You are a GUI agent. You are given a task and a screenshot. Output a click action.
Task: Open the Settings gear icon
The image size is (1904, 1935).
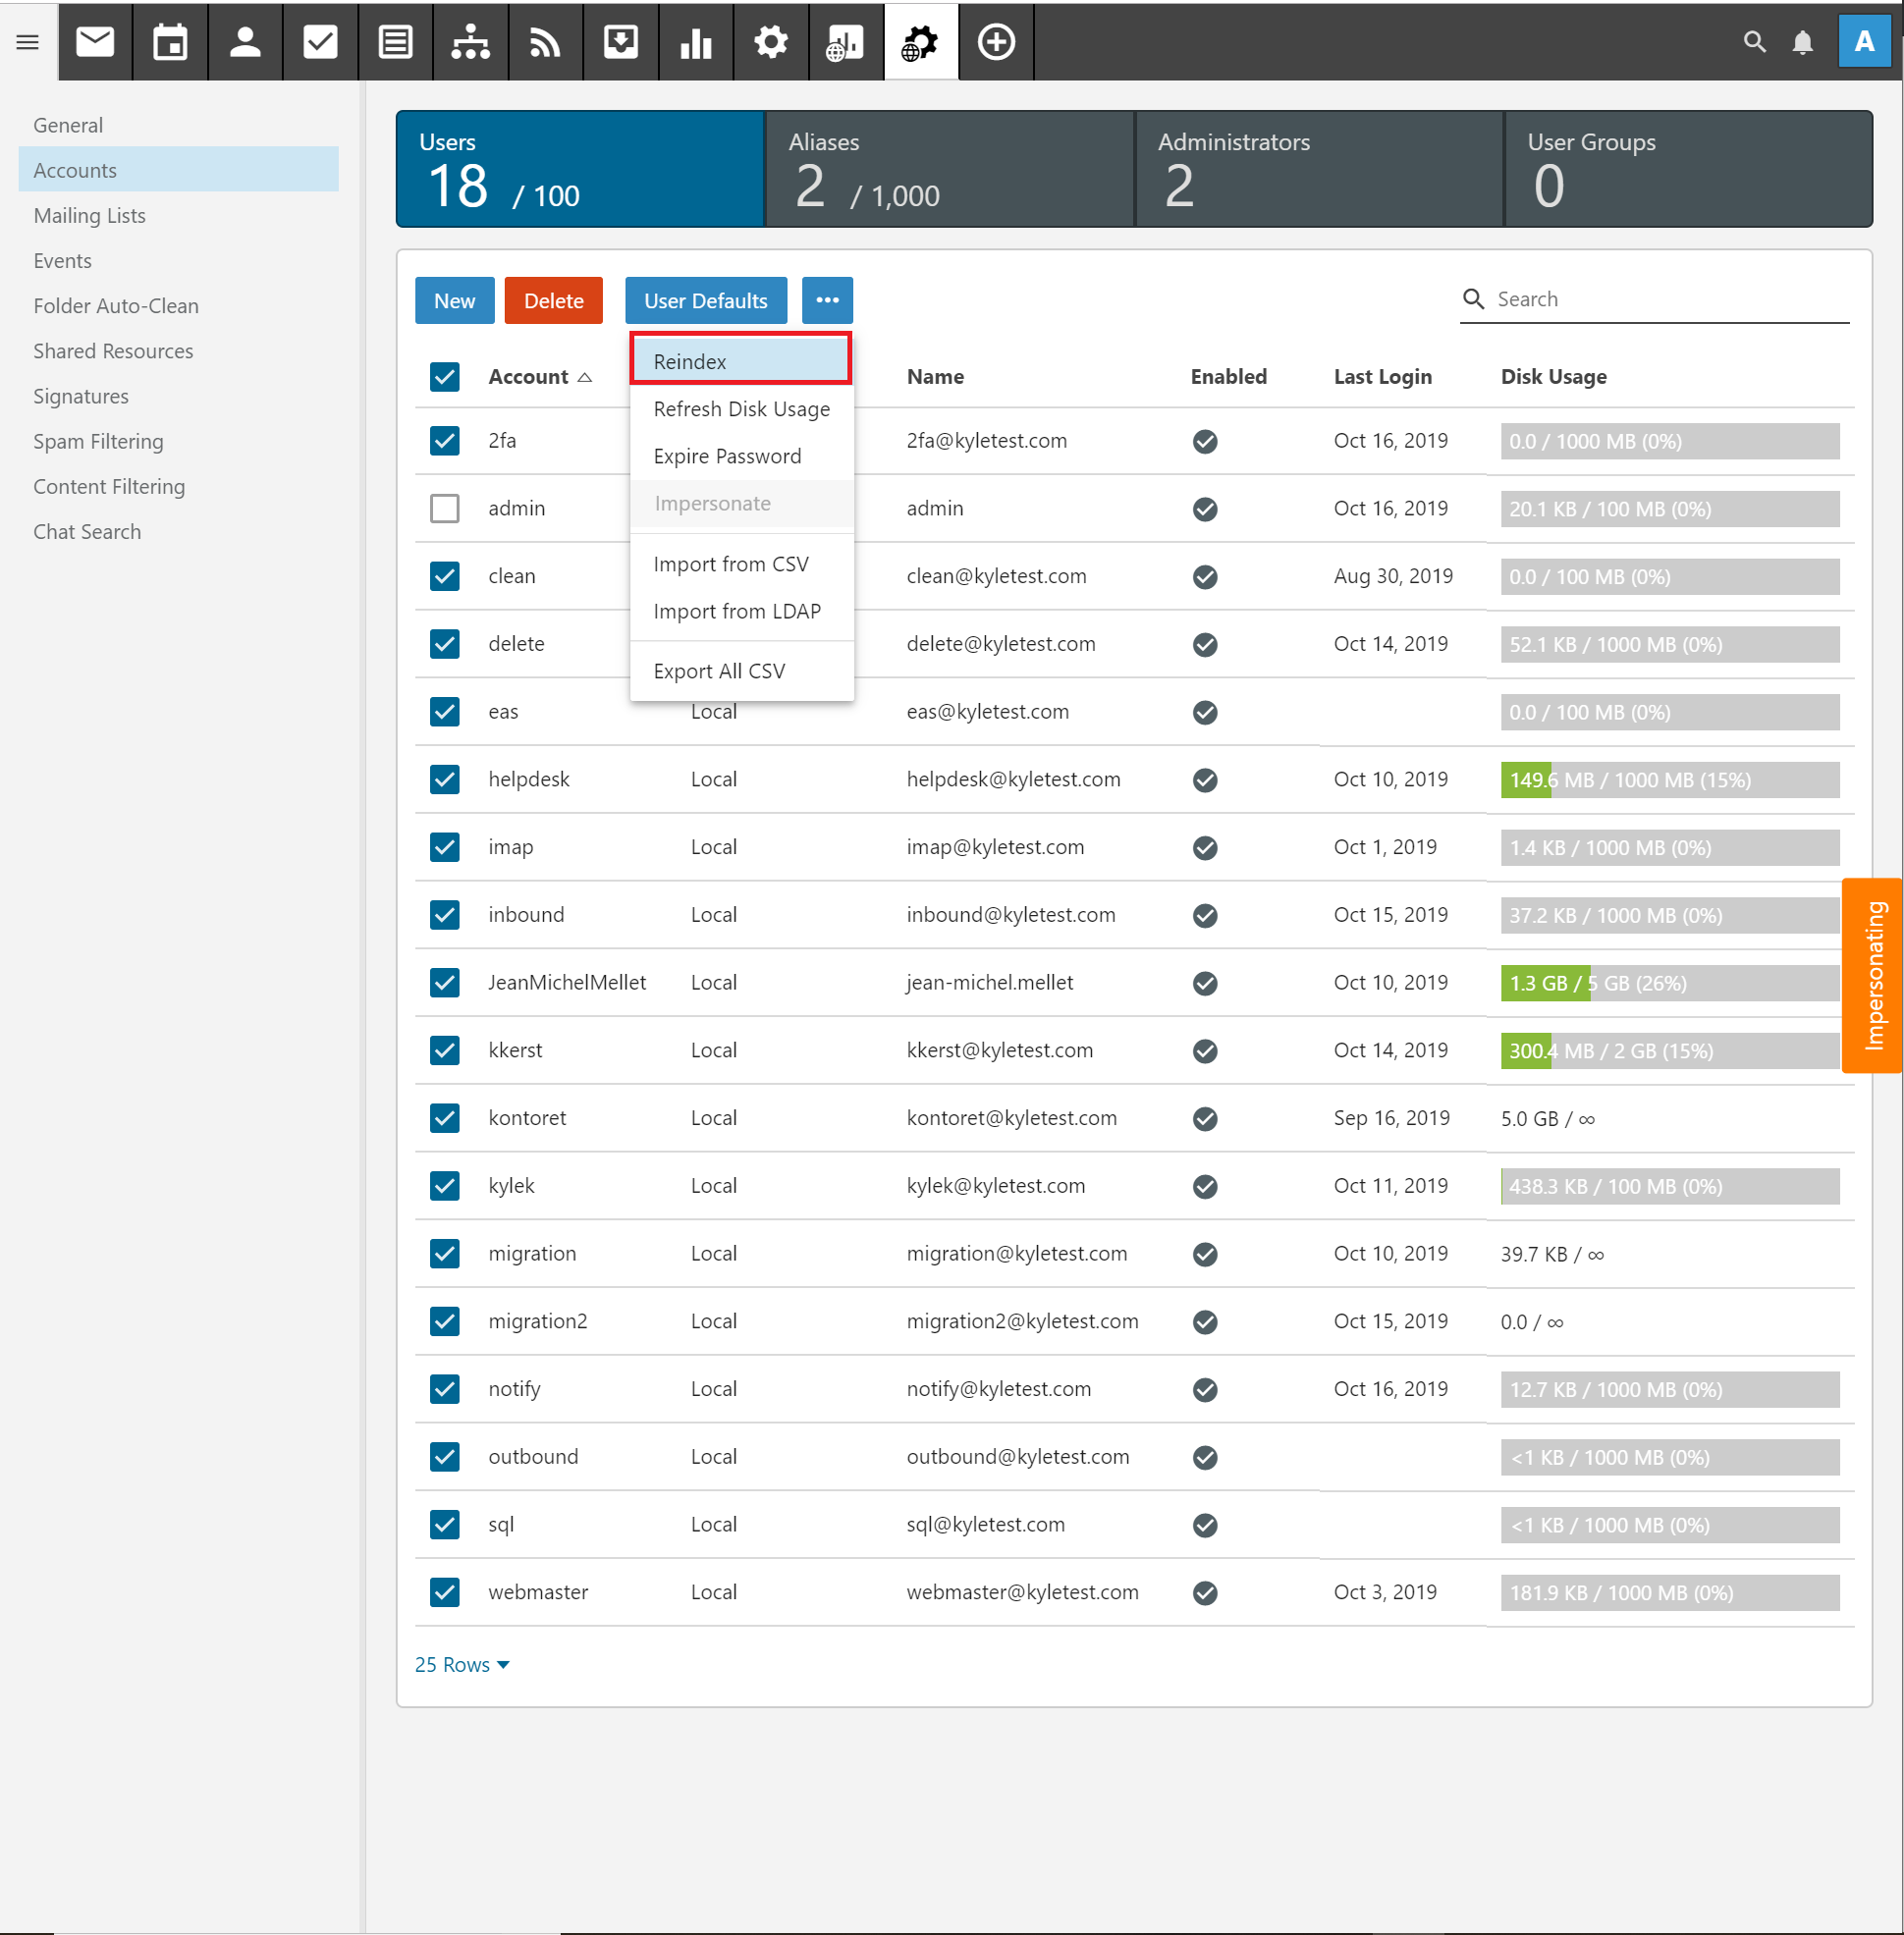770,42
